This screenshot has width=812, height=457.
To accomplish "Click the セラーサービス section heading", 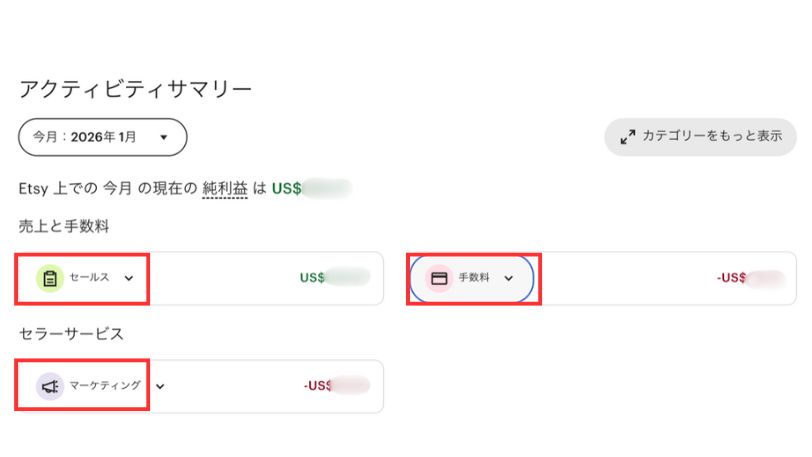I will click(x=70, y=332).
